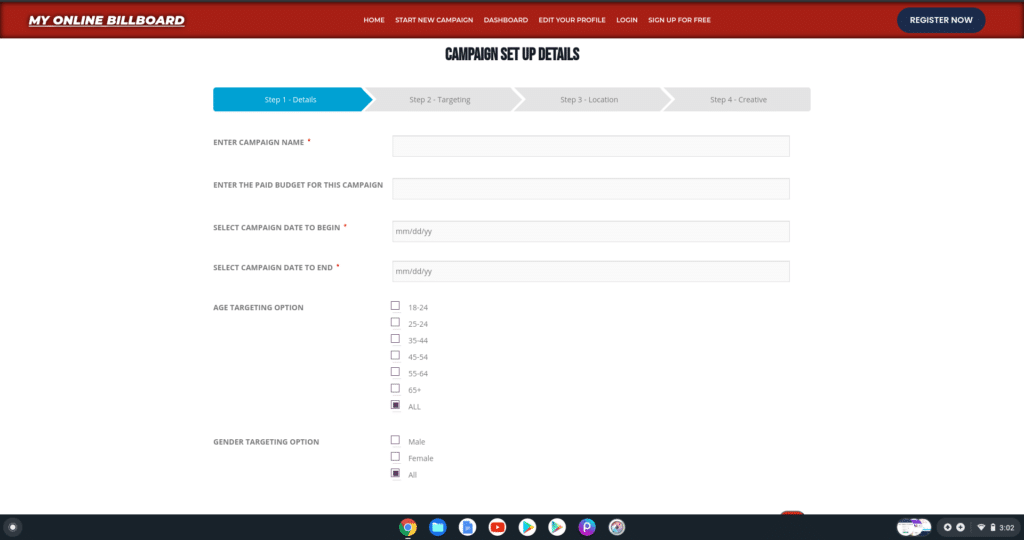Uncheck the All gender targeting checkbox
The height and width of the screenshot is (540, 1024).
click(395, 473)
